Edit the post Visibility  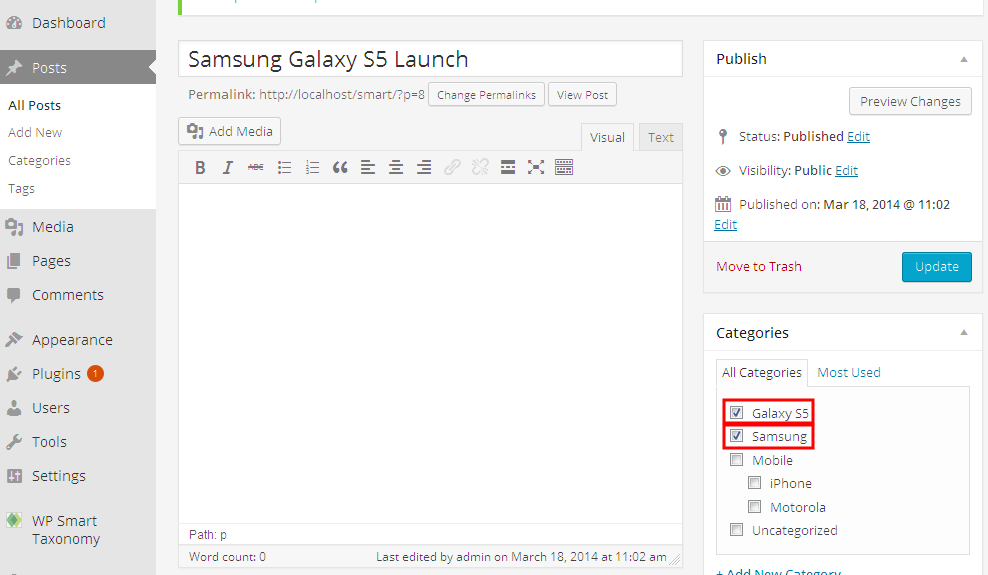846,171
